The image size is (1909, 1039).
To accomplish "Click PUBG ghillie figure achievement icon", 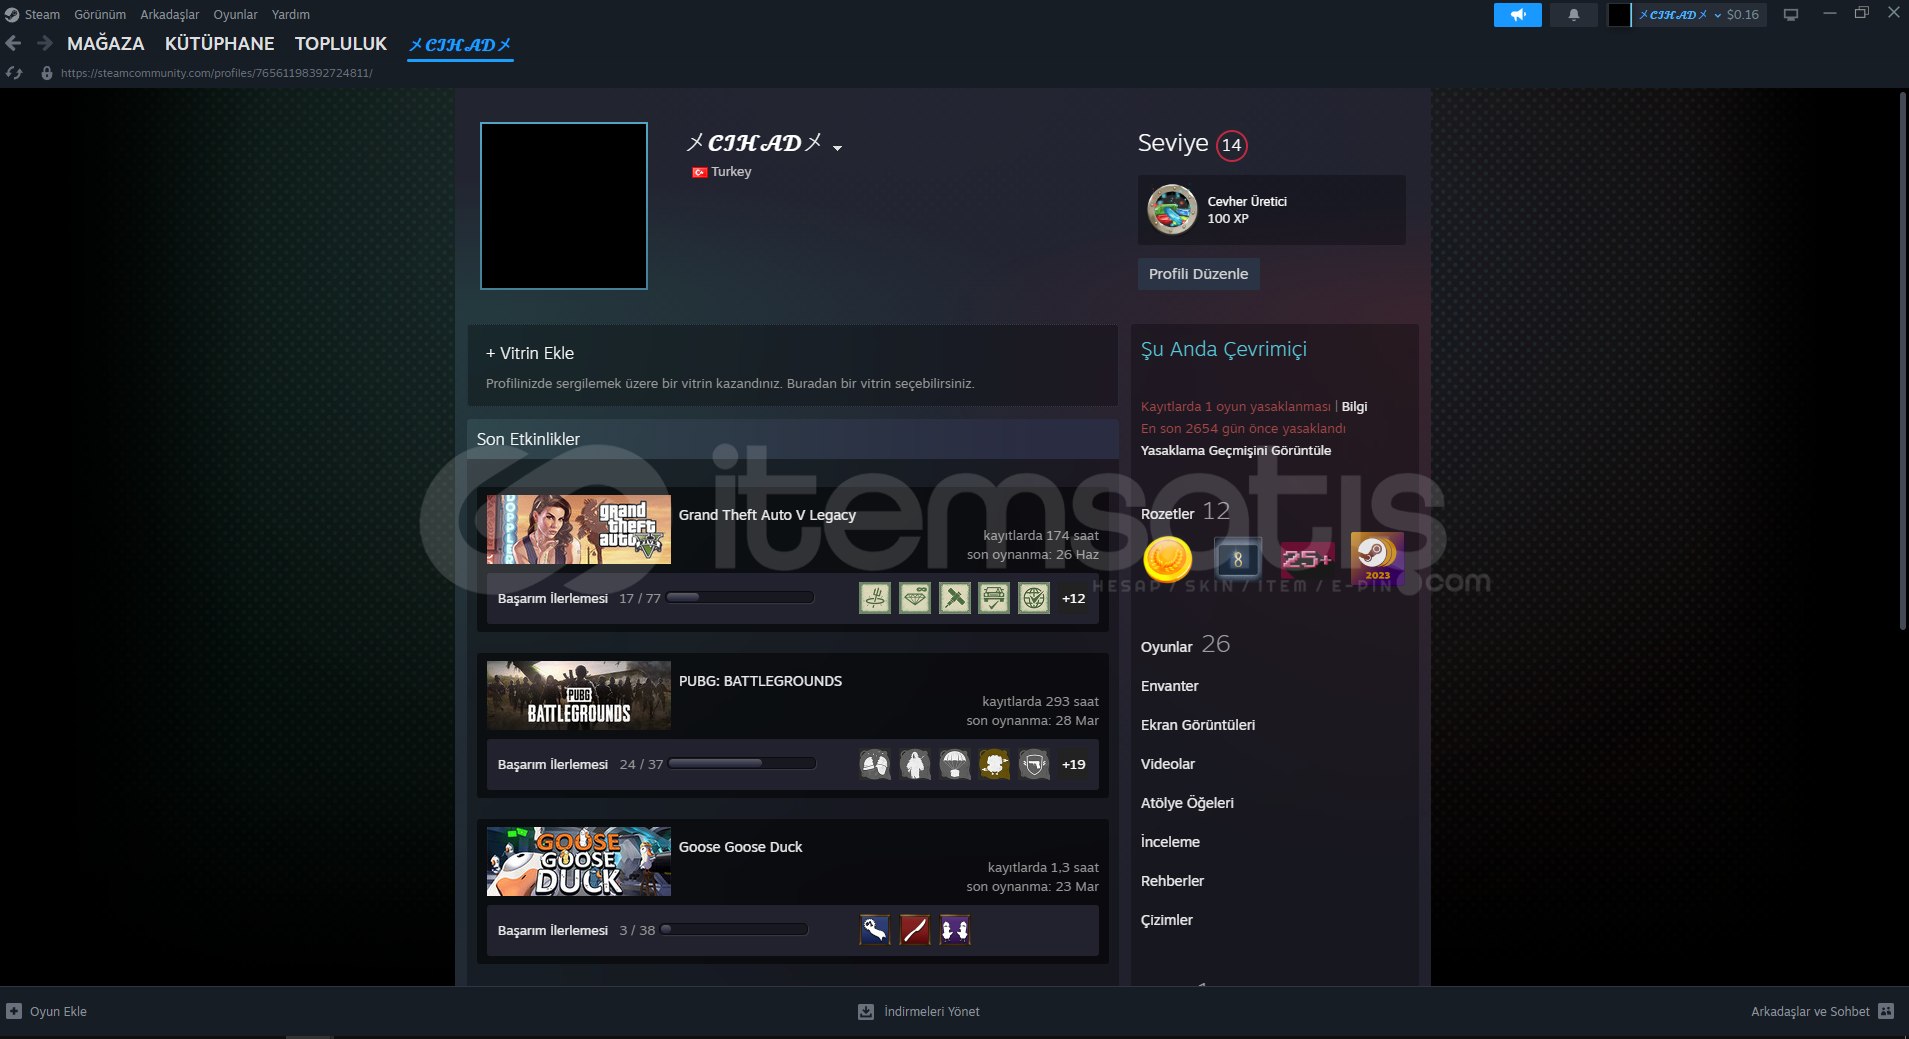I will [x=915, y=764].
